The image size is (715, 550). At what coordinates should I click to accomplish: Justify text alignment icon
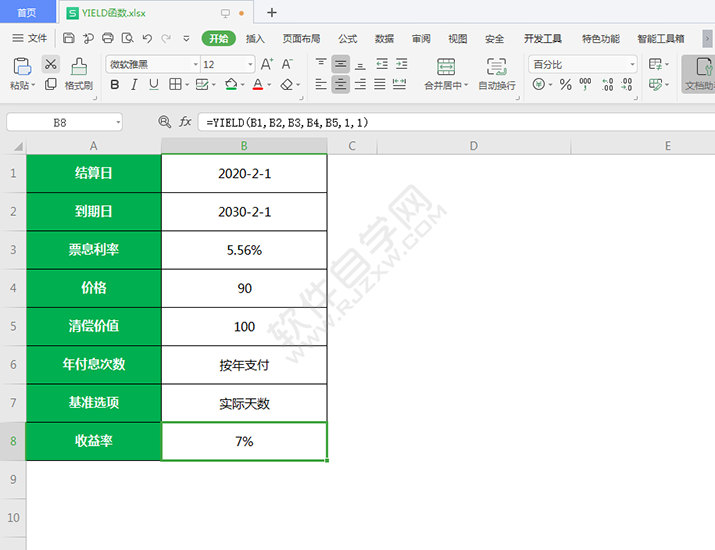(380, 84)
